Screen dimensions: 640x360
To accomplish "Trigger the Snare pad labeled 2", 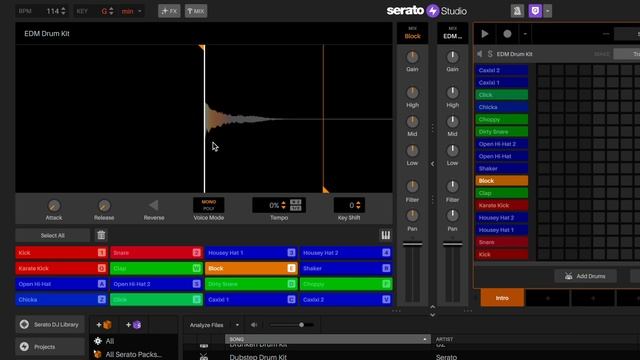I will 156,253.
